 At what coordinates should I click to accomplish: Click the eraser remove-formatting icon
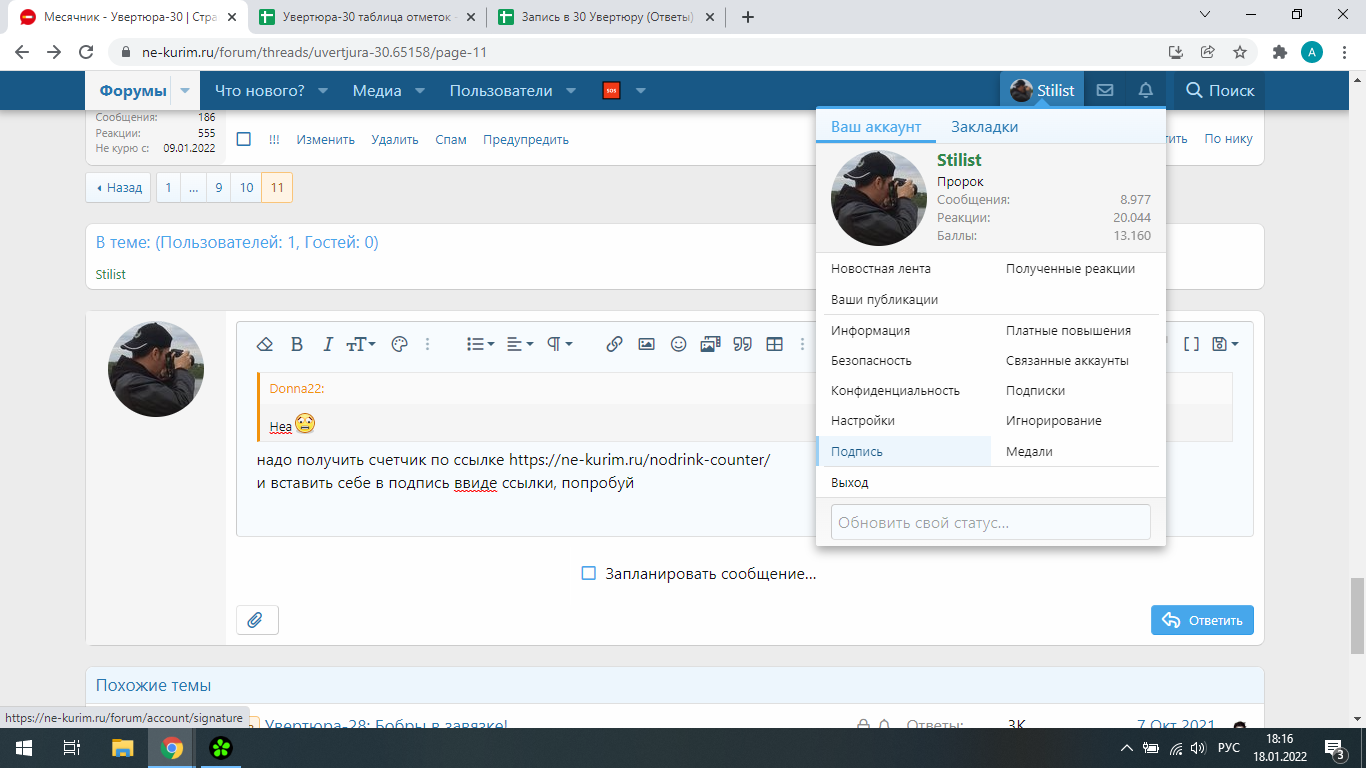pos(265,344)
